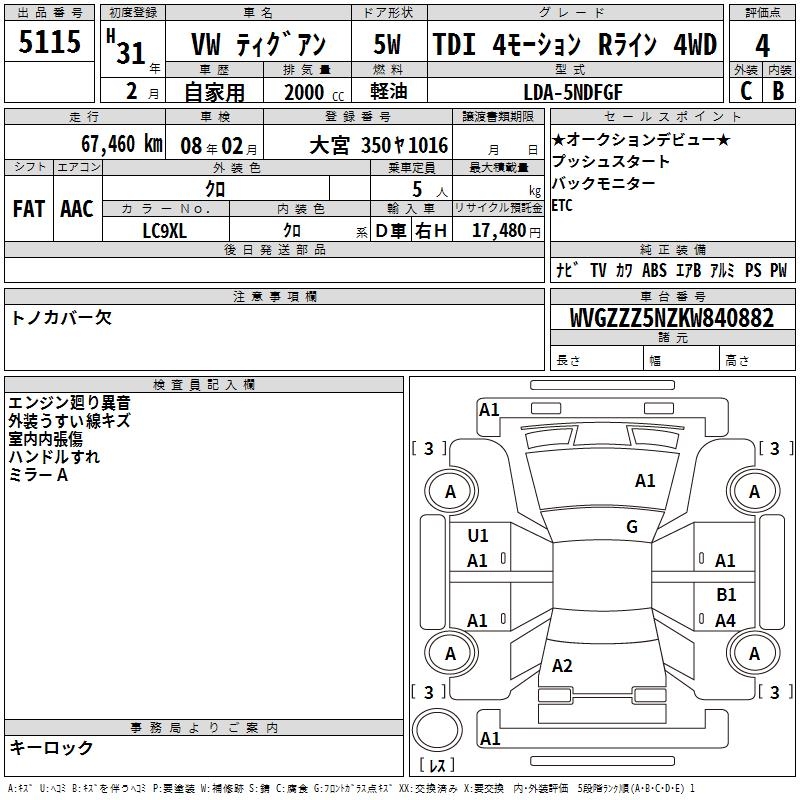Click displacement value 2000 cc
Screen dimensions: 800x800
[x=314, y=92]
